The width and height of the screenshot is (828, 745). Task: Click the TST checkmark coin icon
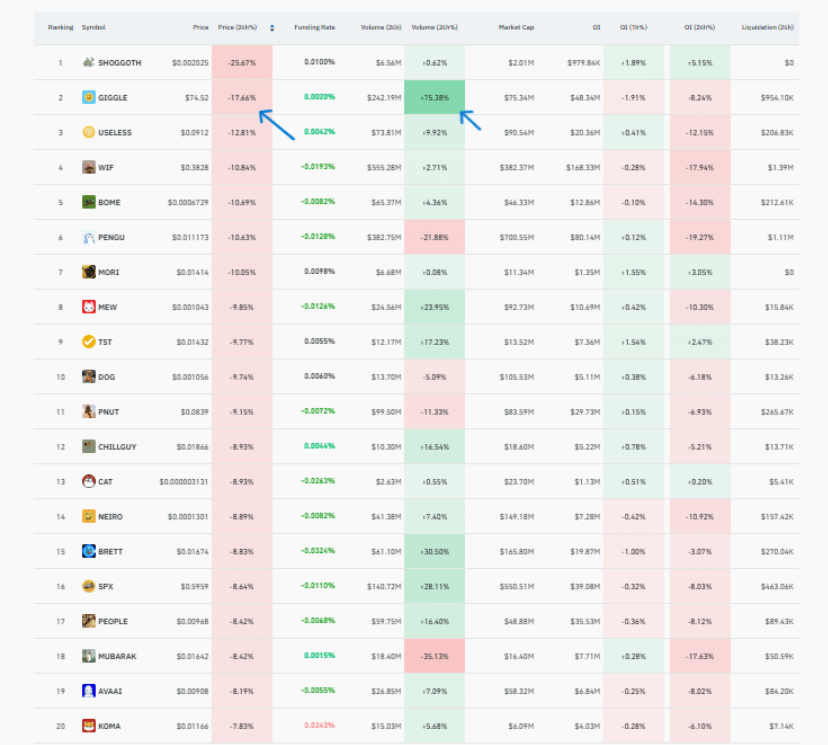coord(89,342)
